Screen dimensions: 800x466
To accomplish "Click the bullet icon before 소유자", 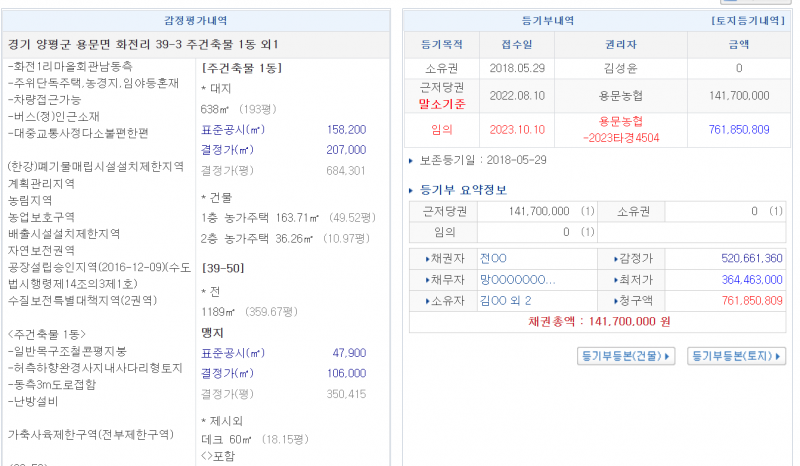I will [429, 300].
